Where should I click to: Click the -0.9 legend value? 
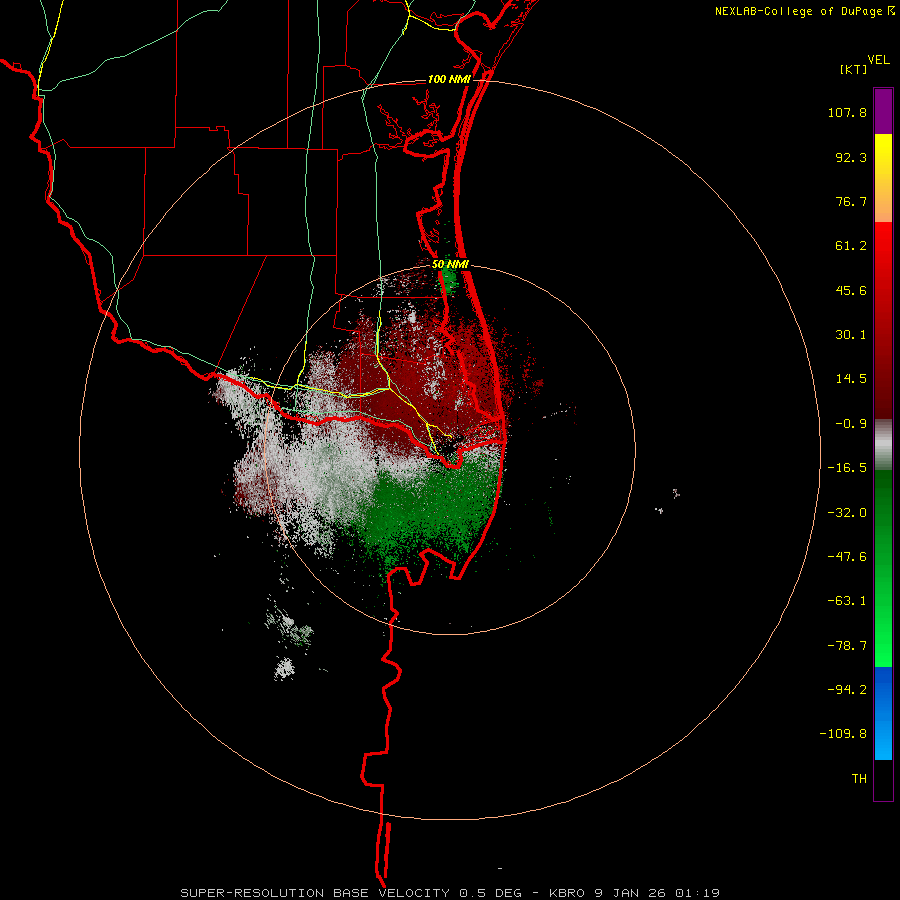pos(851,424)
